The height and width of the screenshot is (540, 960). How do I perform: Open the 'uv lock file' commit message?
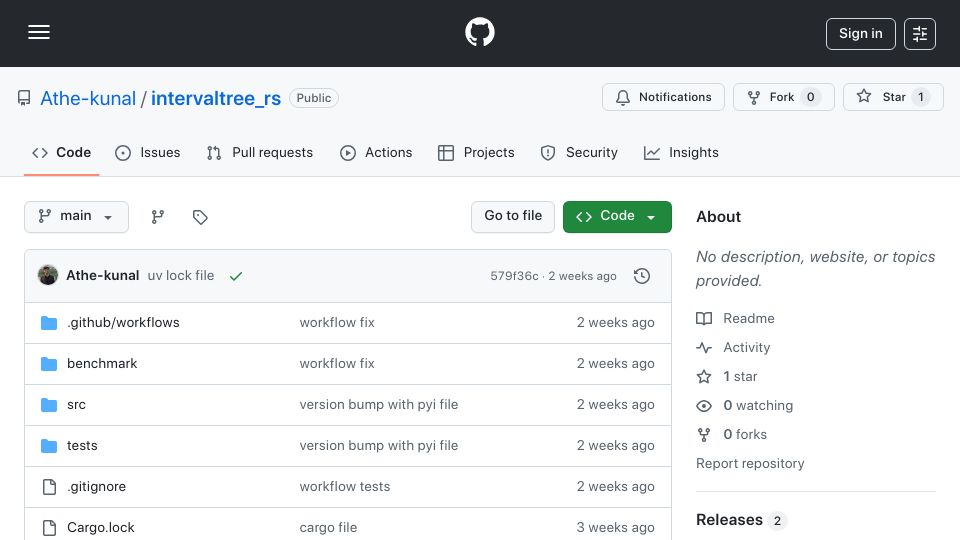(x=181, y=276)
